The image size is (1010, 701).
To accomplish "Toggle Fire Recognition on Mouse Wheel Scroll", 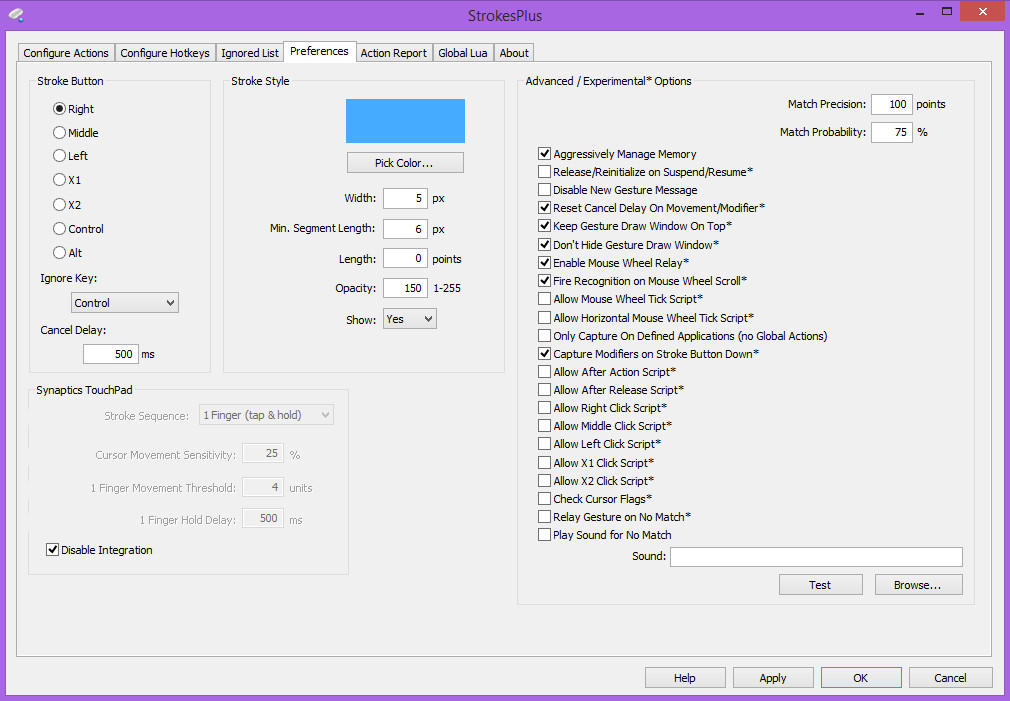I will coord(544,280).
